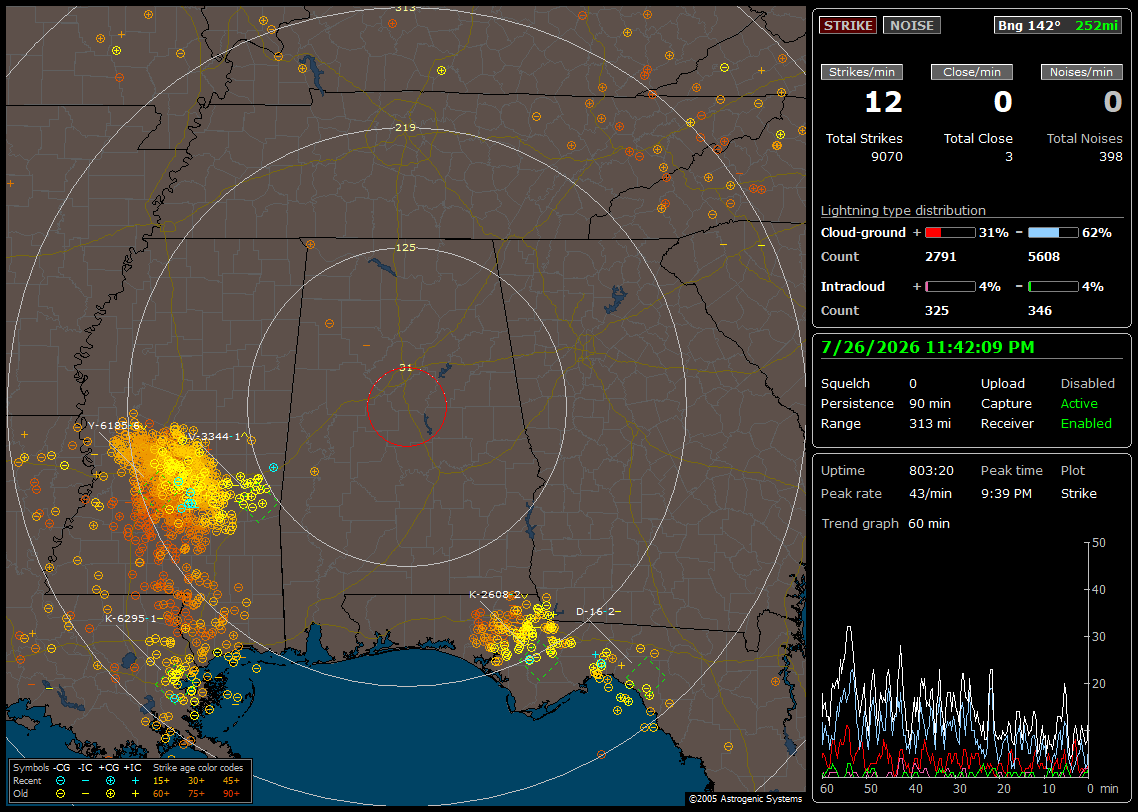Image resolution: width=1138 pixels, height=812 pixels.
Task: Click the Recent -CG cyan legend symbol
Action: (61, 781)
